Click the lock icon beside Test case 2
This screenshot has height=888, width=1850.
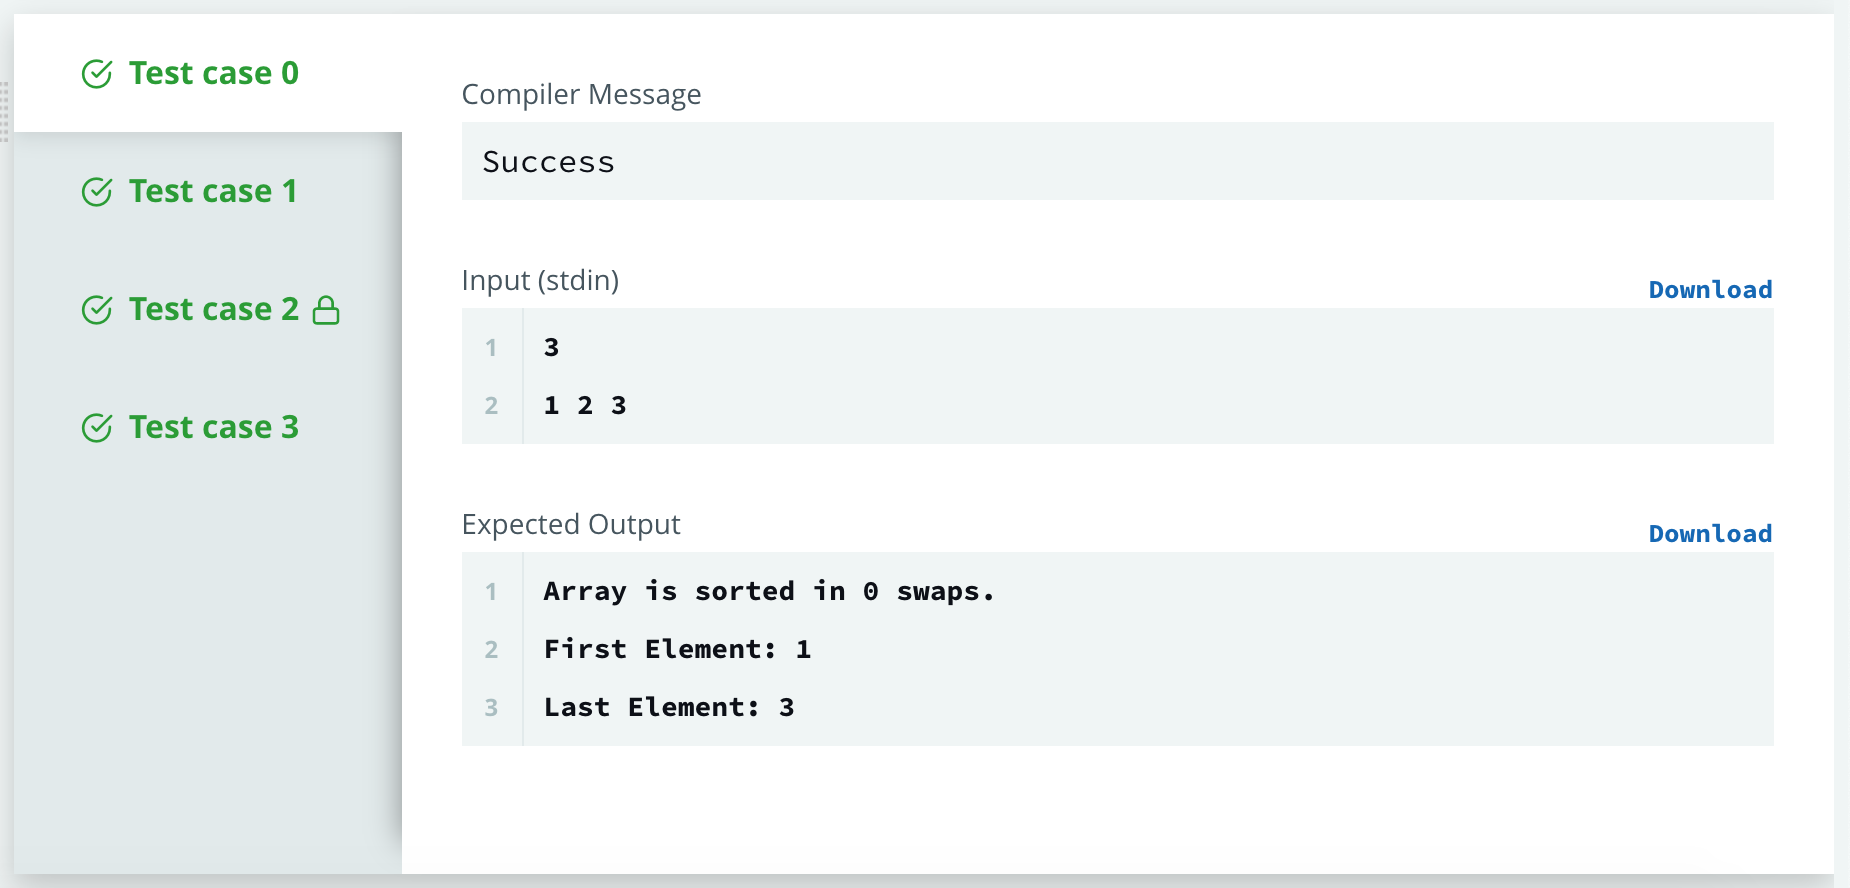tap(326, 310)
